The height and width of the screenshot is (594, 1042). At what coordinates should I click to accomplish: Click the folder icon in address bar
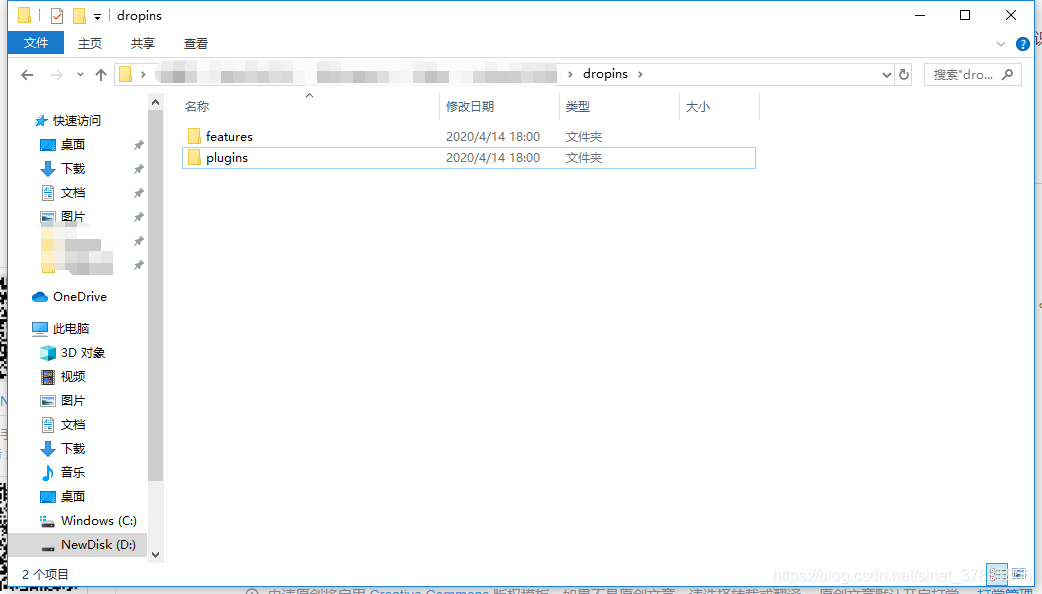(126, 74)
